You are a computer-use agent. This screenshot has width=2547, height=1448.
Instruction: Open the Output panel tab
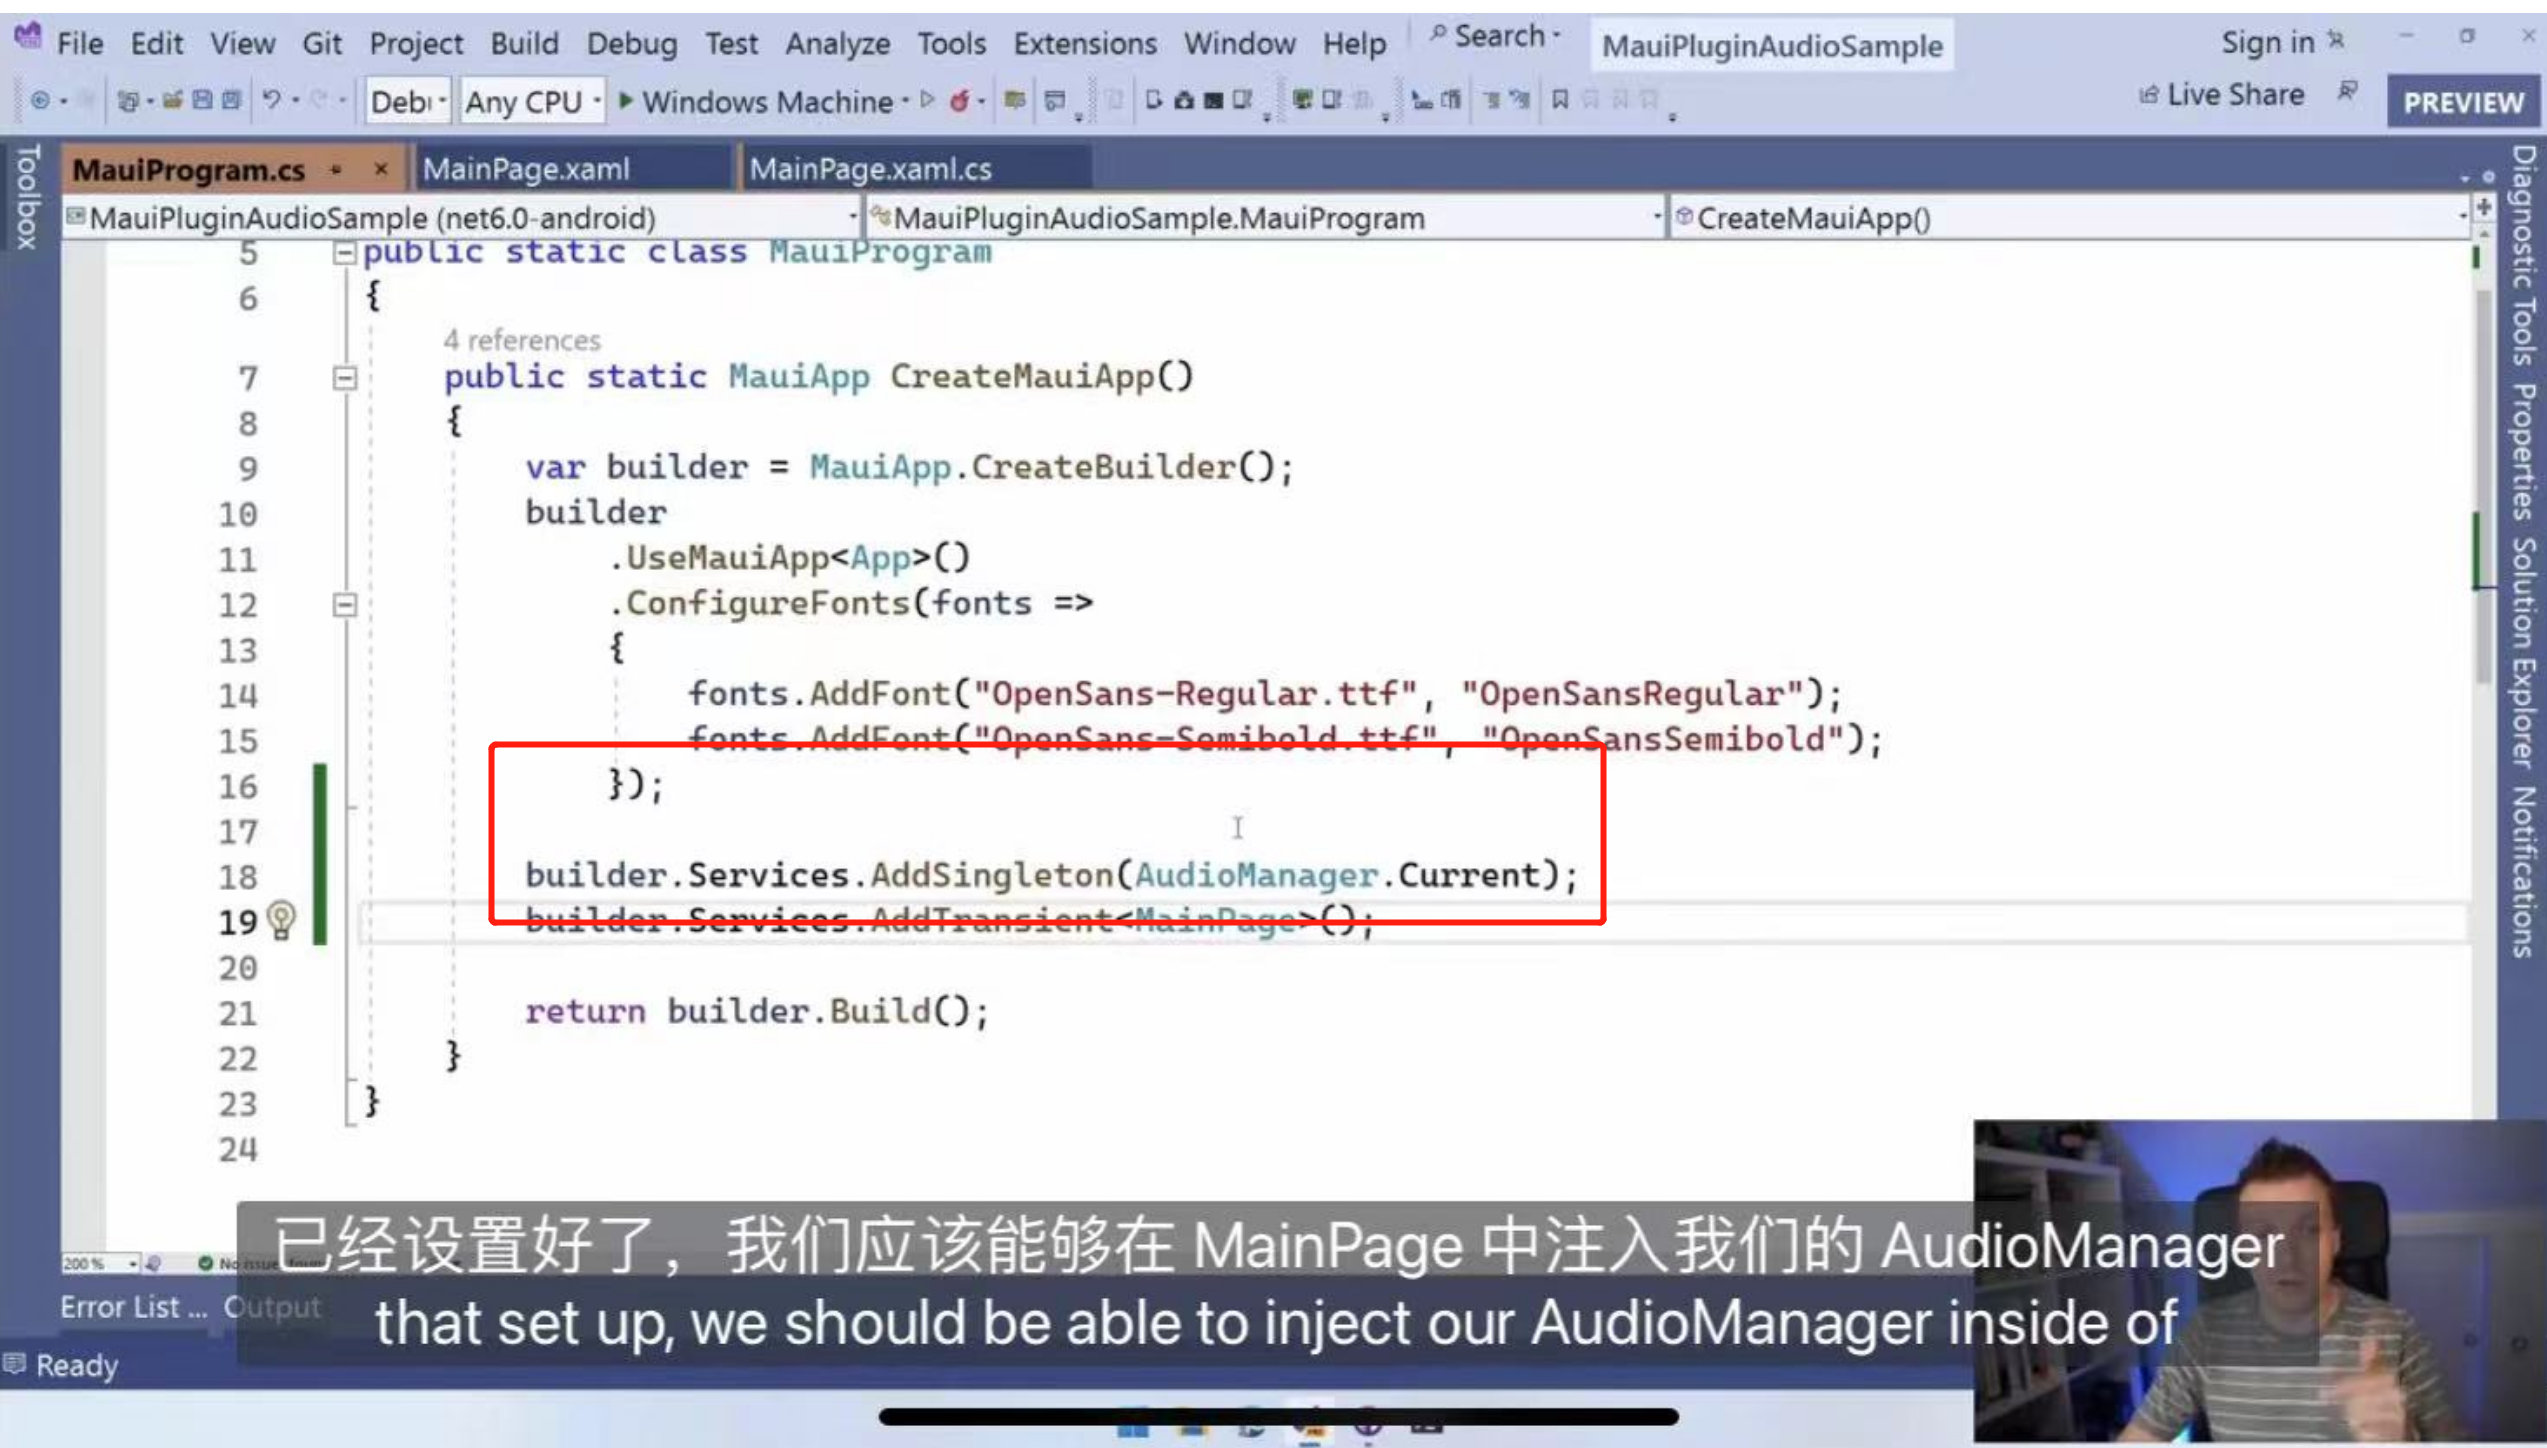click(272, 1306)
